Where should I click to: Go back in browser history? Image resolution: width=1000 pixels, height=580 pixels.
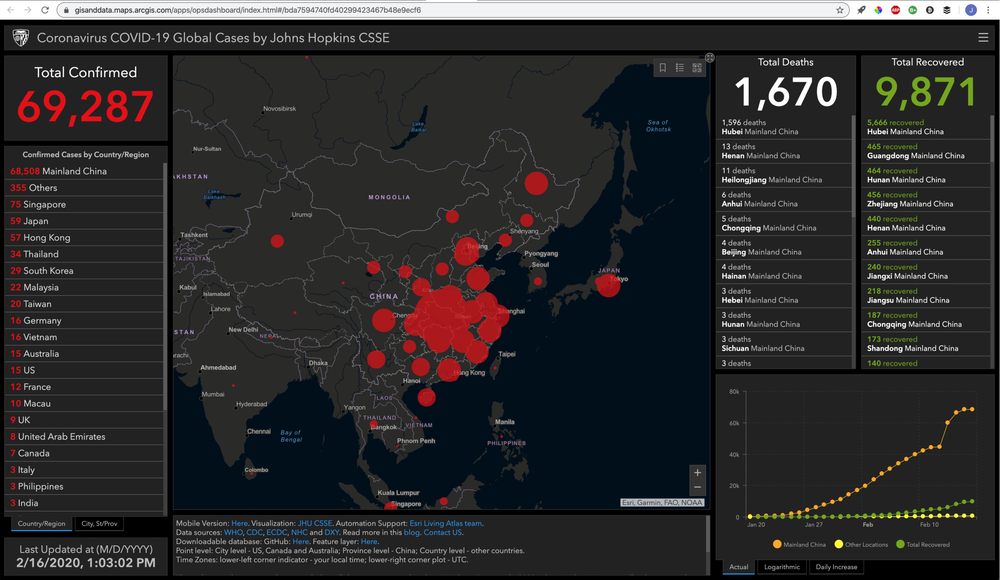(10, 10)
